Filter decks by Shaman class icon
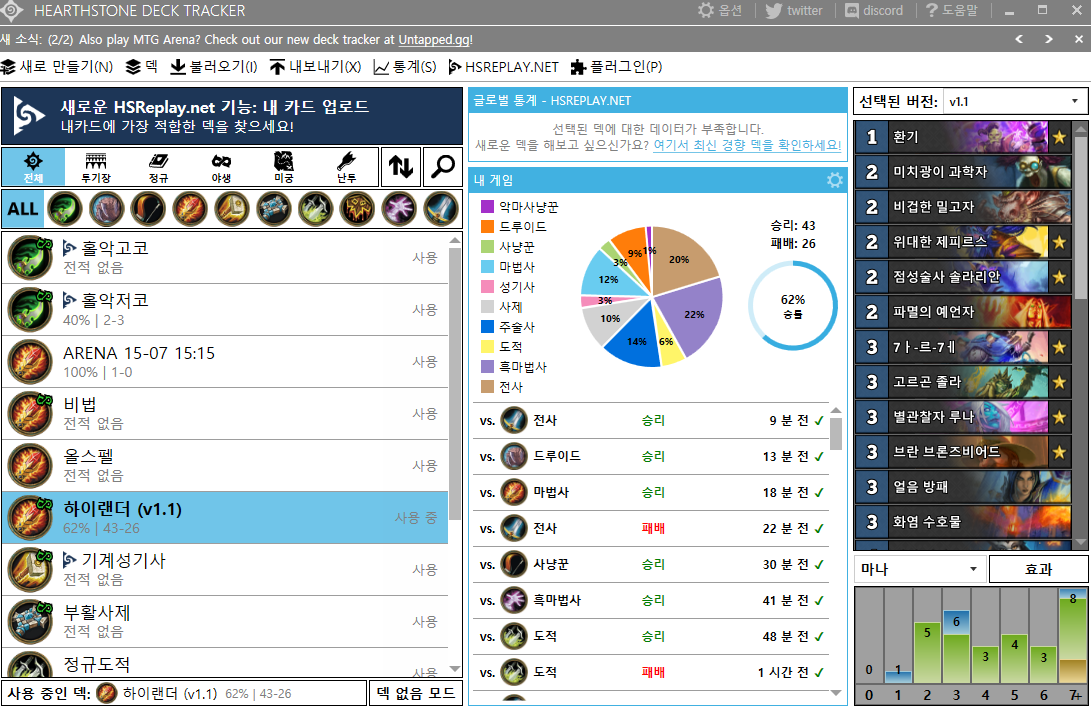Viewport: 1091px width, 709px height. (357, 209)
